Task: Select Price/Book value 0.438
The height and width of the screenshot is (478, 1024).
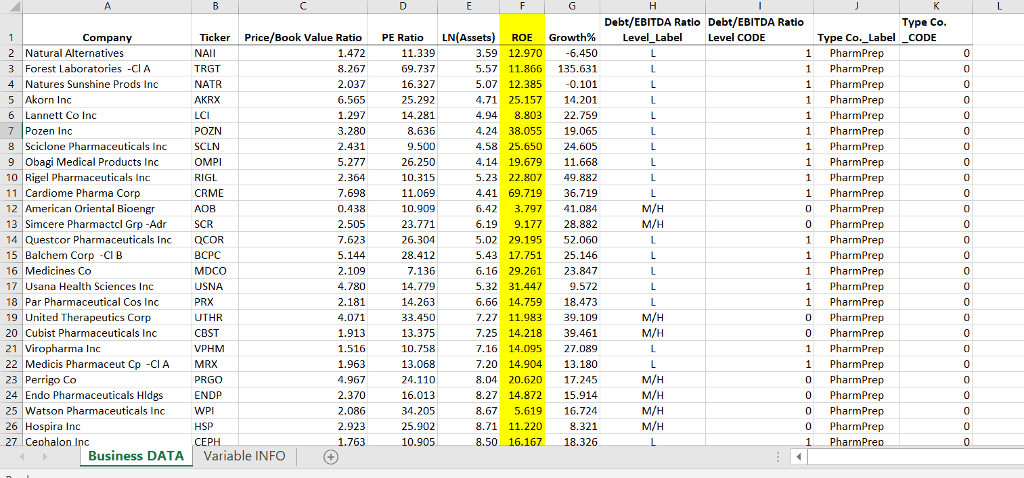Action: 303,209
